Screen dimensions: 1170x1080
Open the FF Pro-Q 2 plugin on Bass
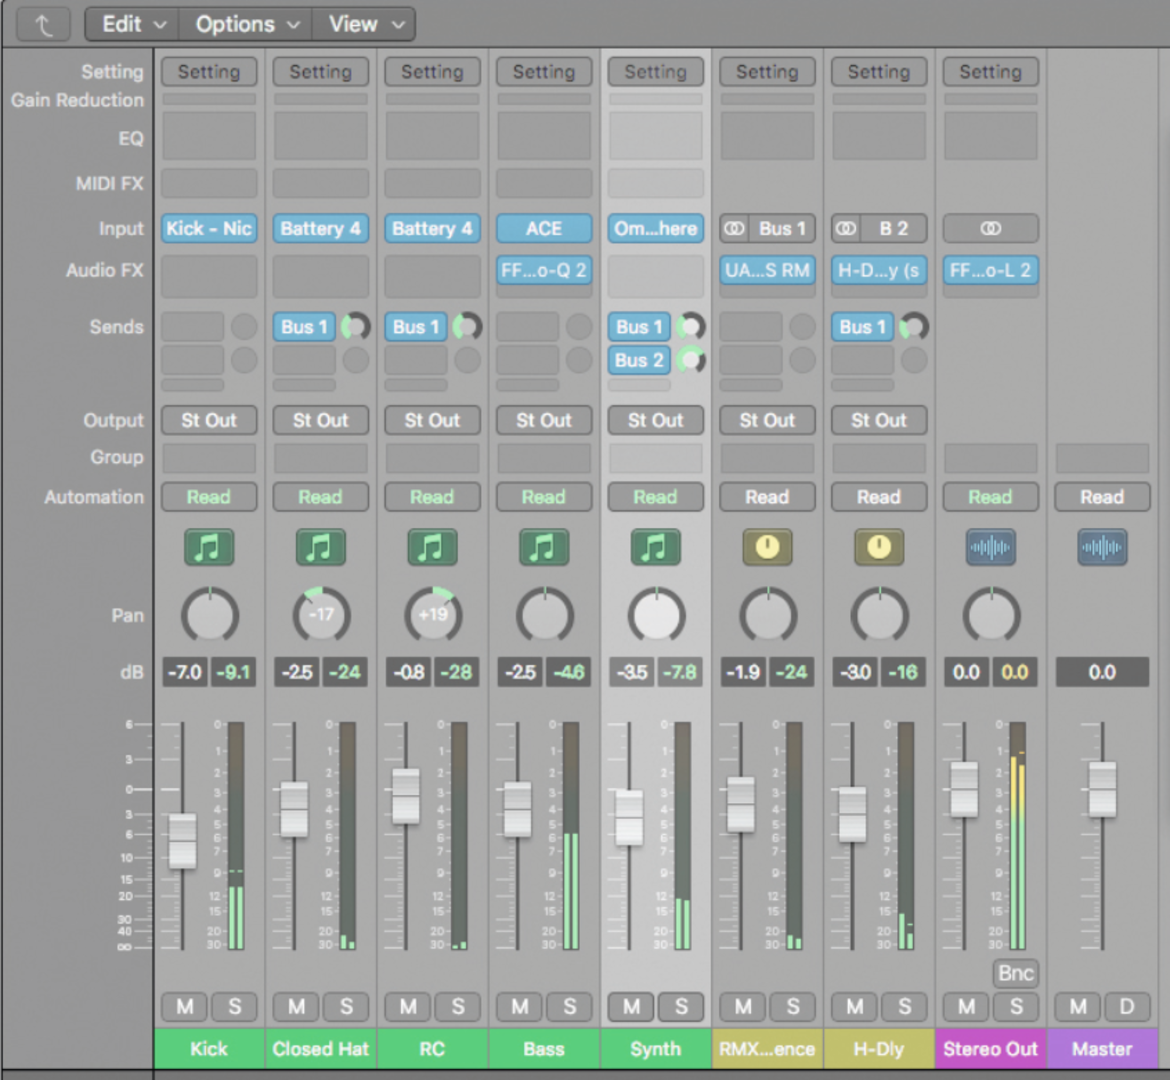[544, 270]
